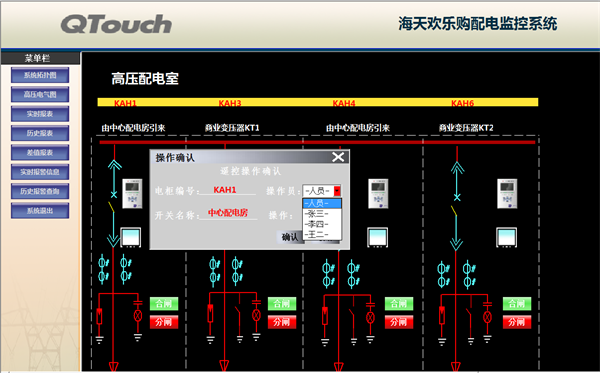
Task: Click the KAH3 label on yellow bar
Action: [230, 103]
